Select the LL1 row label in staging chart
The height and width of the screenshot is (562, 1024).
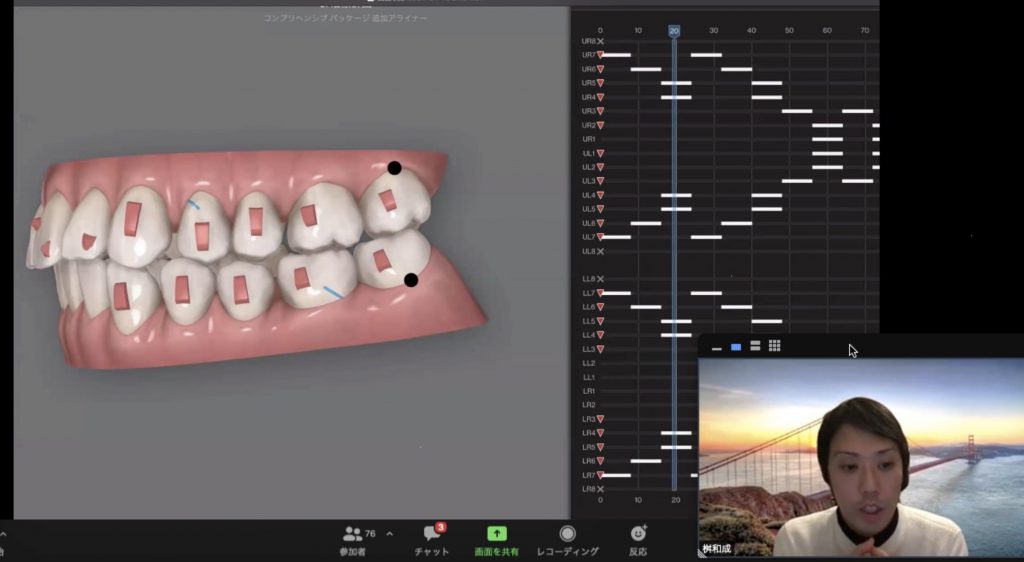click(x=588, y=377)
